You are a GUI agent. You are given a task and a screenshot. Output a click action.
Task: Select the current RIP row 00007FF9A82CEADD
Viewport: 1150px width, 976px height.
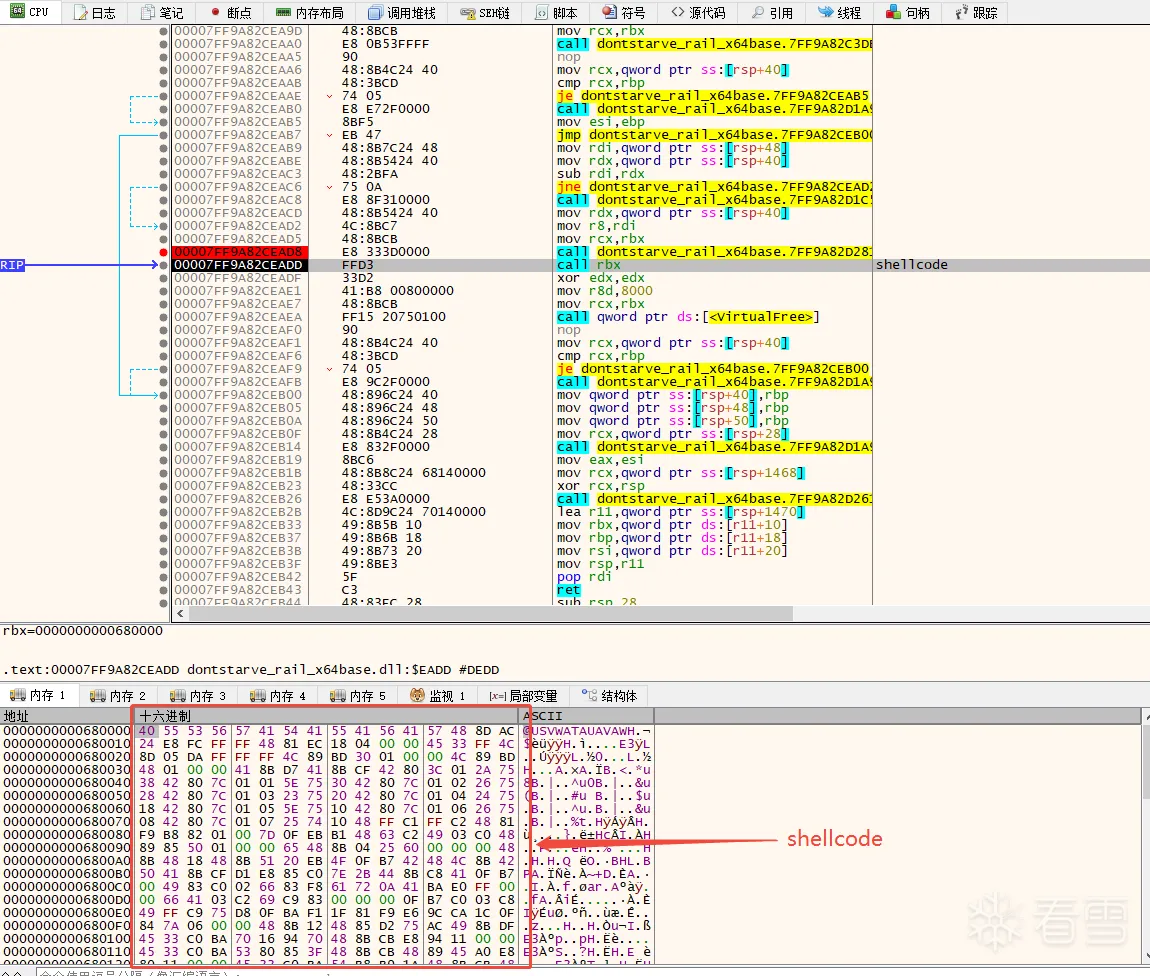coord(238,265)
